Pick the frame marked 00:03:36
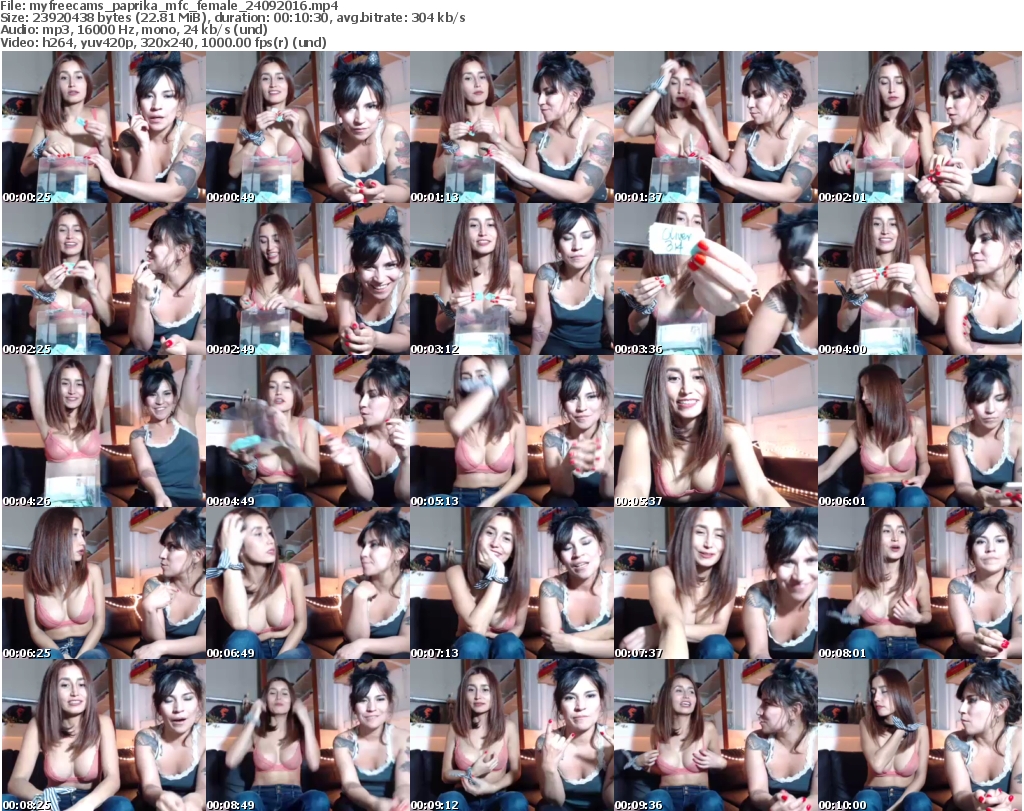The image size is (1024, 811). point(715,279)
